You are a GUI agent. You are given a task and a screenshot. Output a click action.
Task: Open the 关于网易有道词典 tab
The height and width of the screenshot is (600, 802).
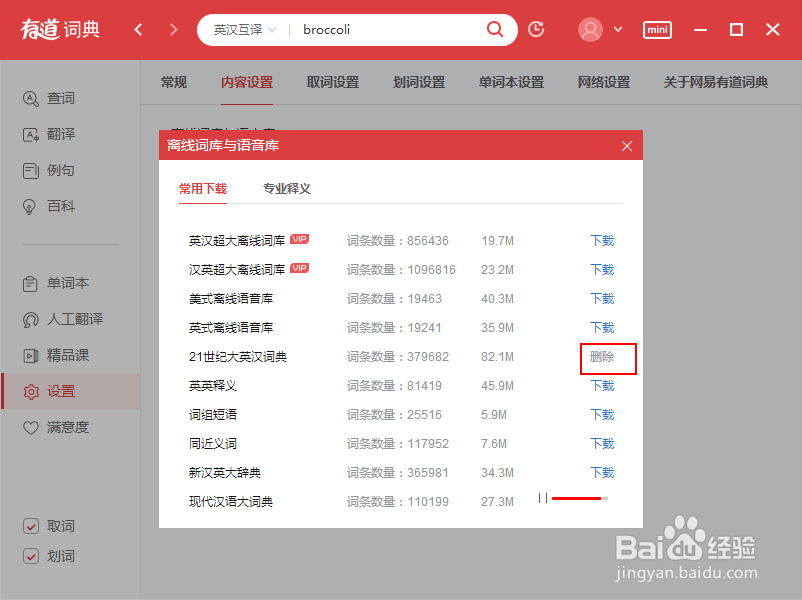(x=716, y=82)
